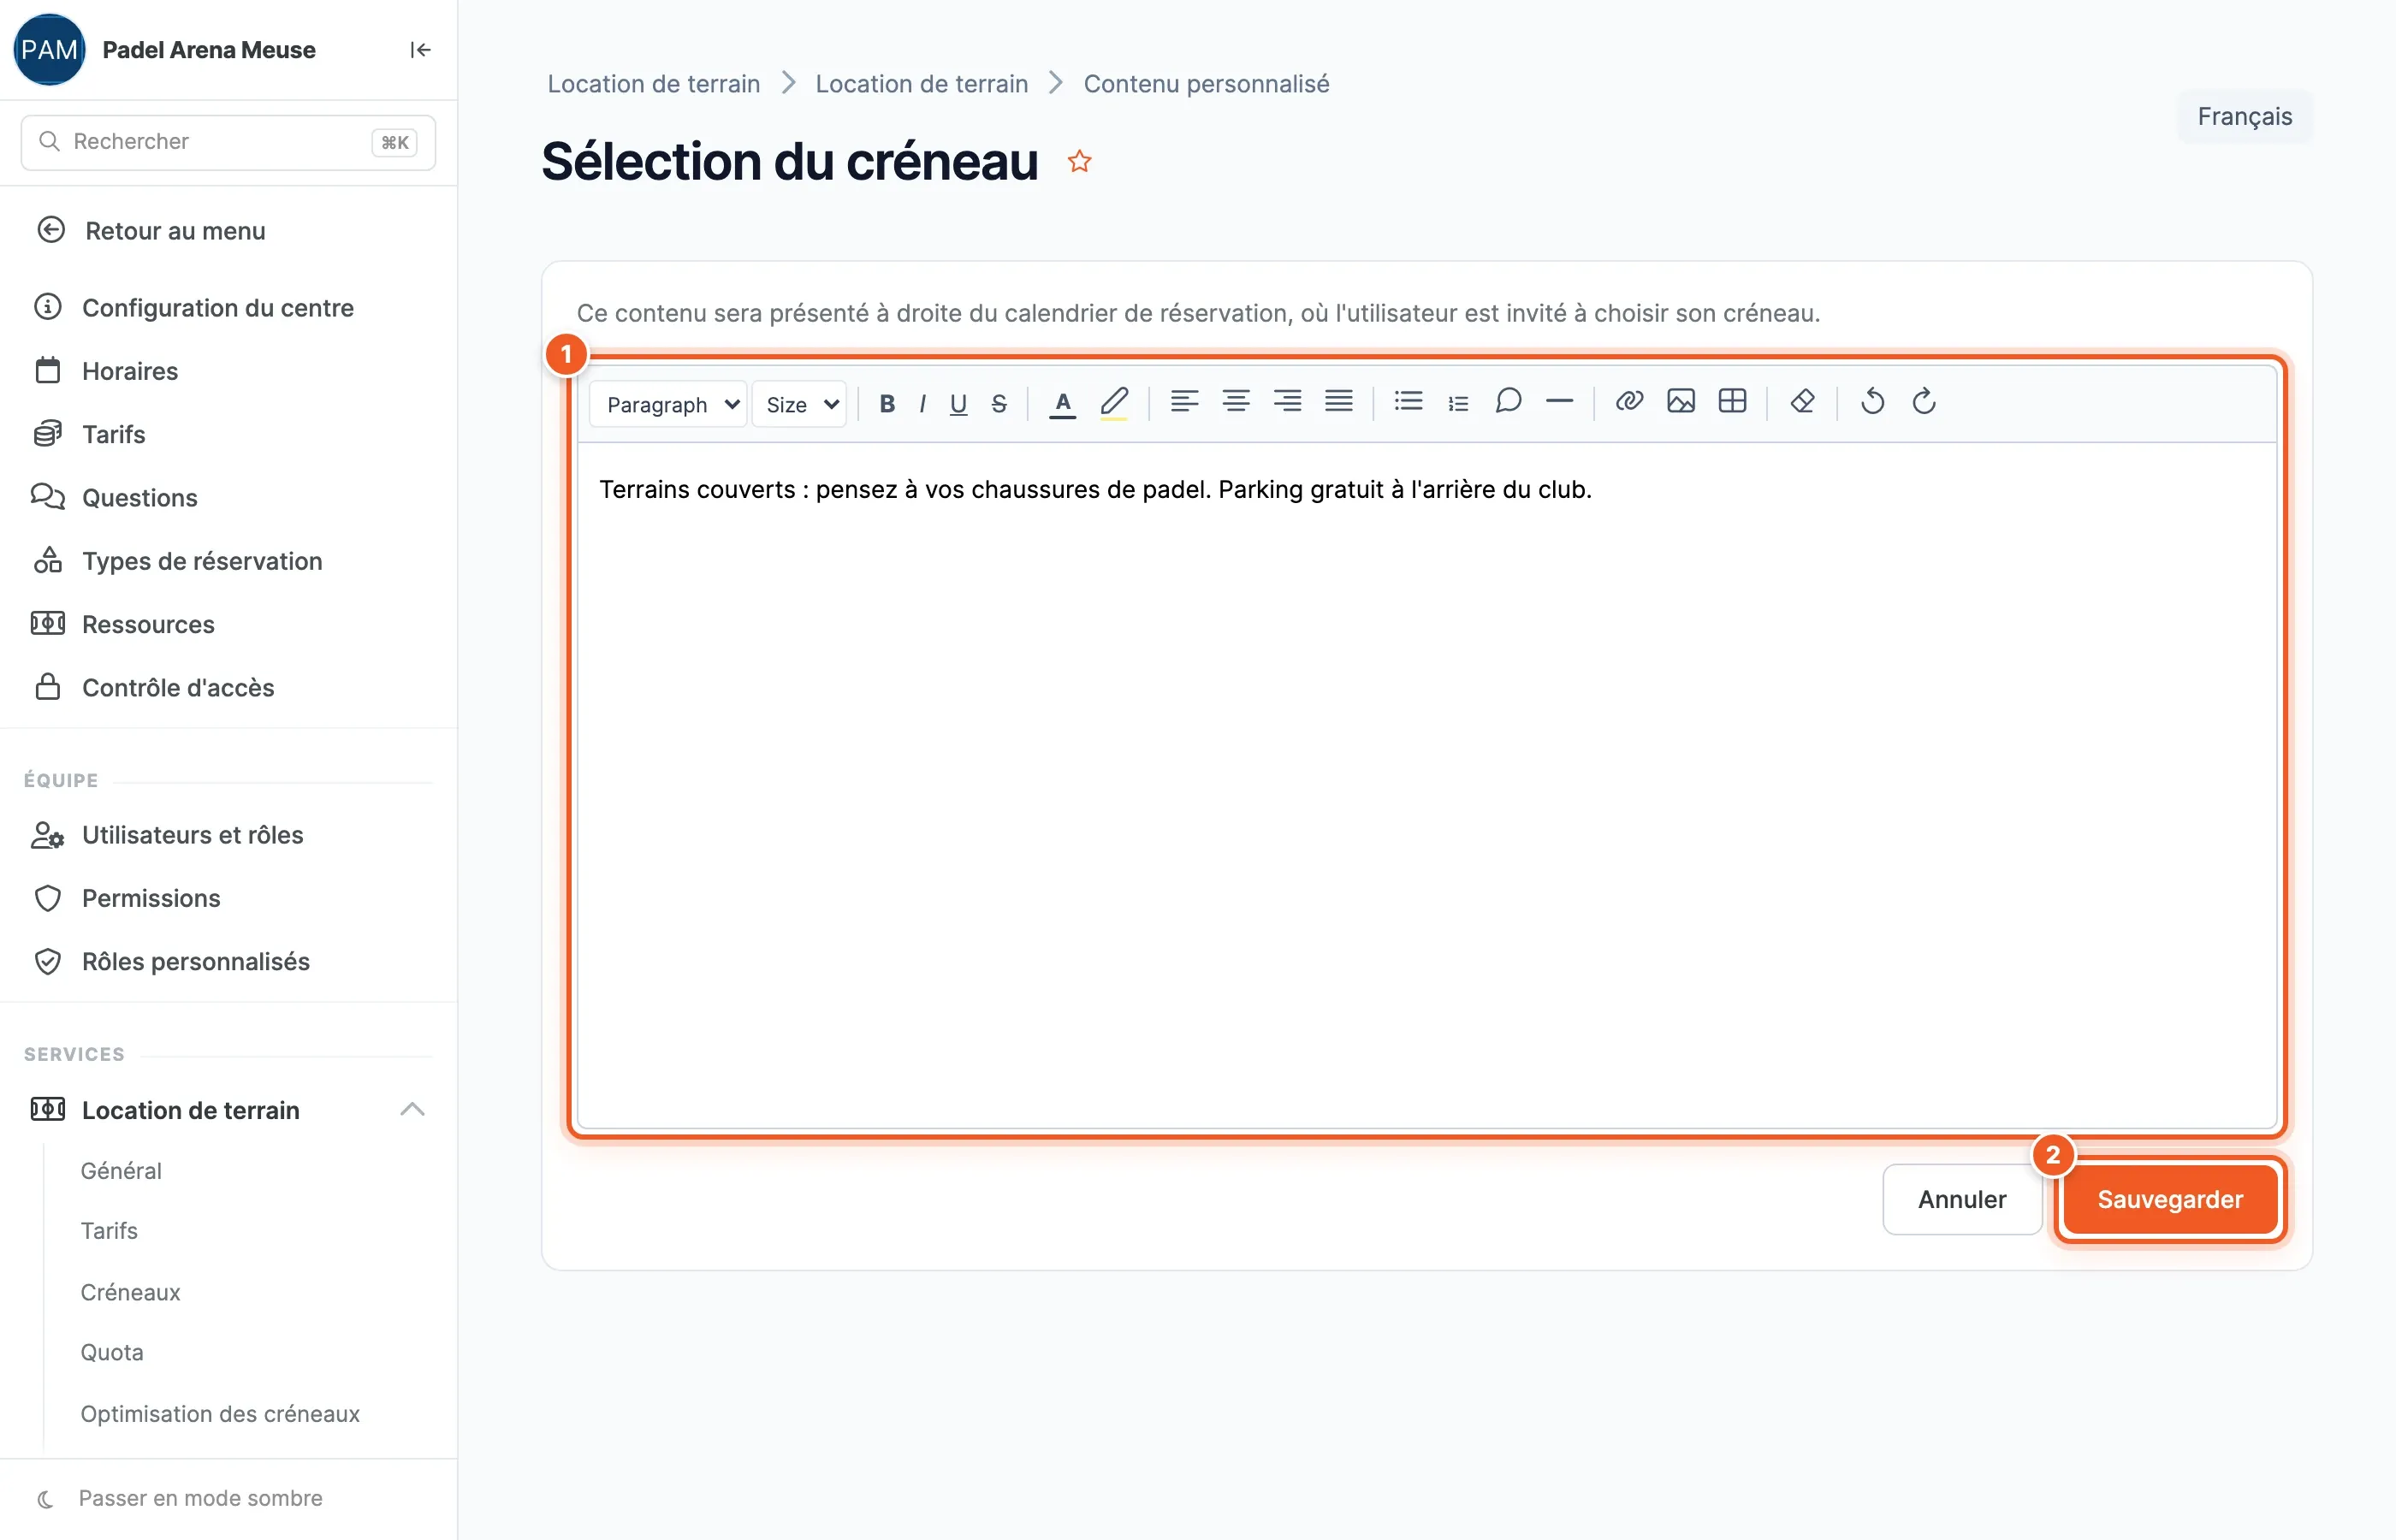Go back via Retour au menu
This screenshot has width=2396, height=1540.
(151, 230)
